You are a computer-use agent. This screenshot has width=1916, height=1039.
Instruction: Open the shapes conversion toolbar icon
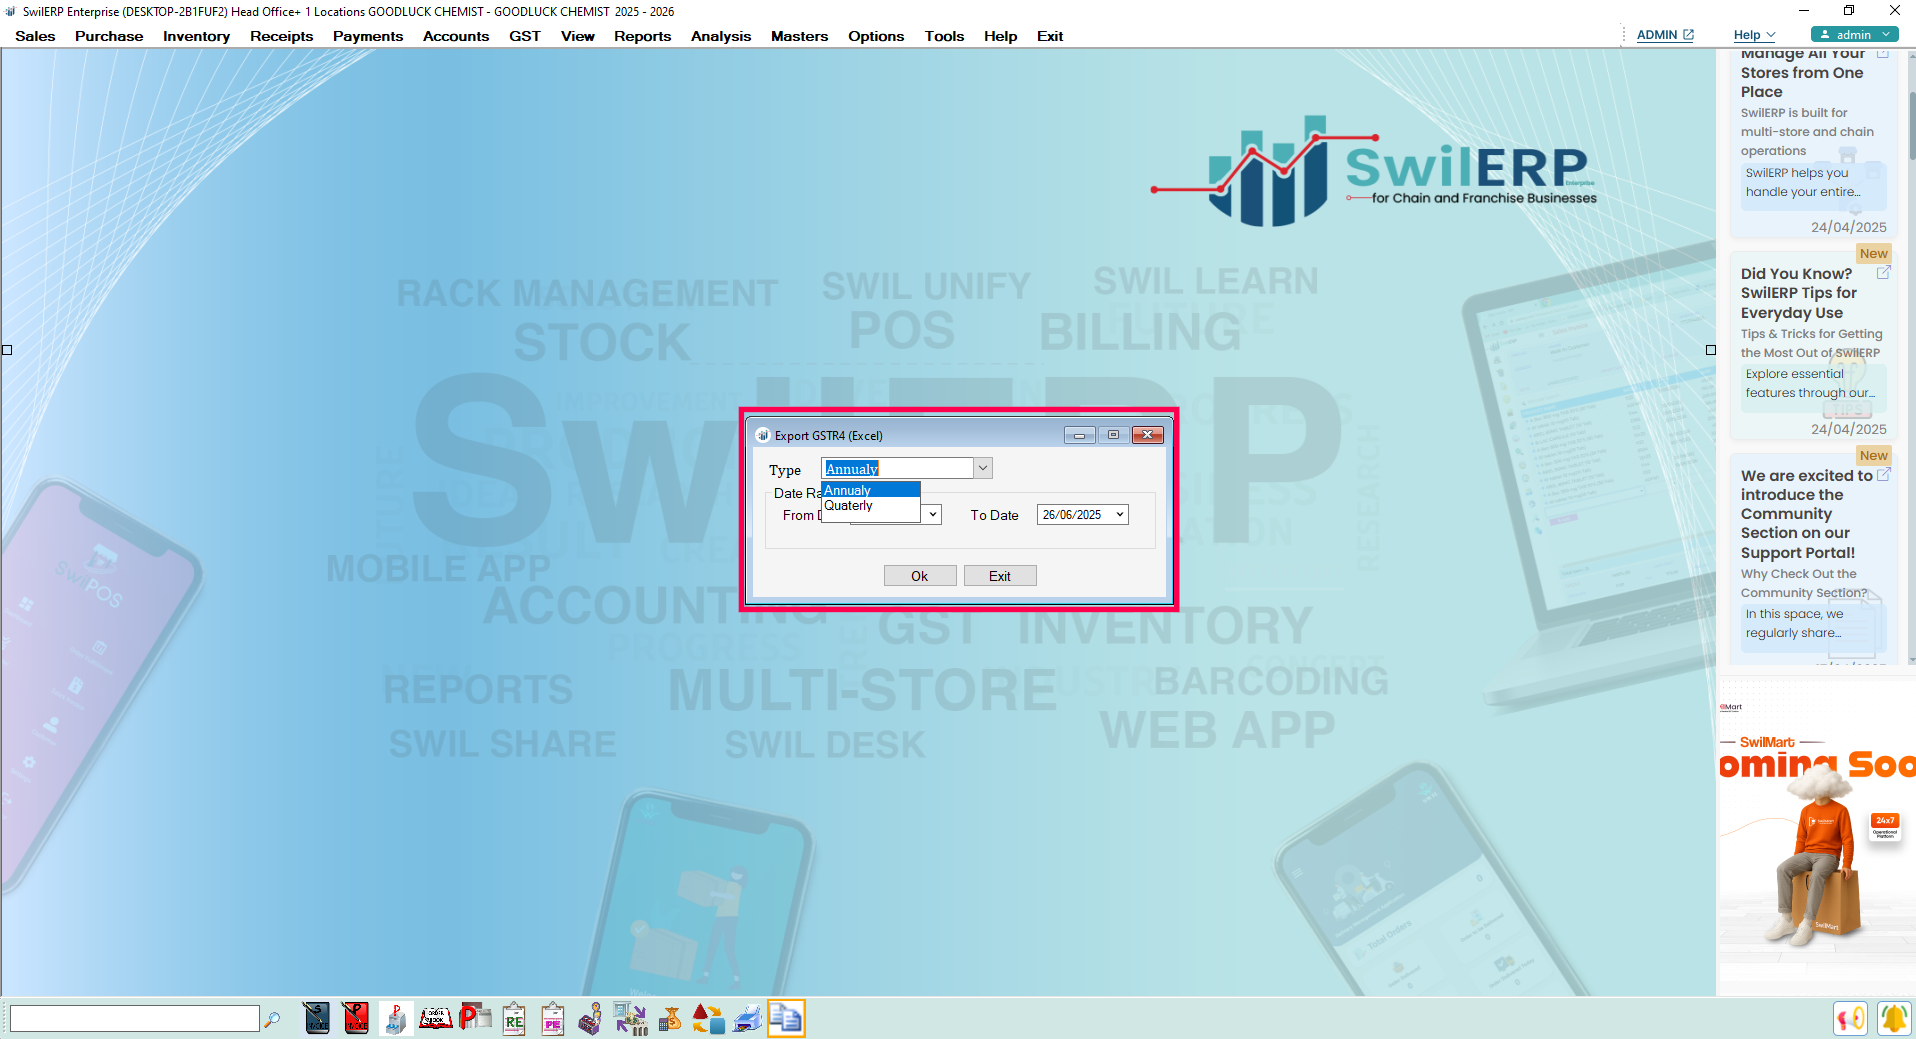pos(708,1018)
